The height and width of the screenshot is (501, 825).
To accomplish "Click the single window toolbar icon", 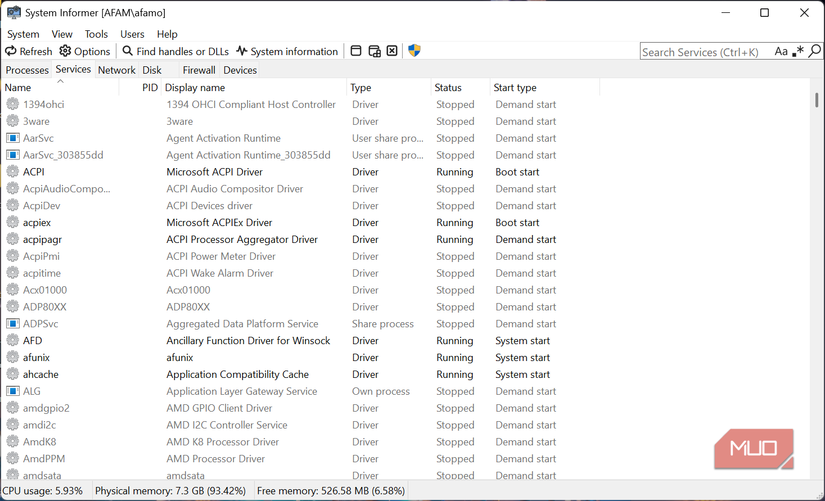I will pyautogui.click(x=356, y=51).
